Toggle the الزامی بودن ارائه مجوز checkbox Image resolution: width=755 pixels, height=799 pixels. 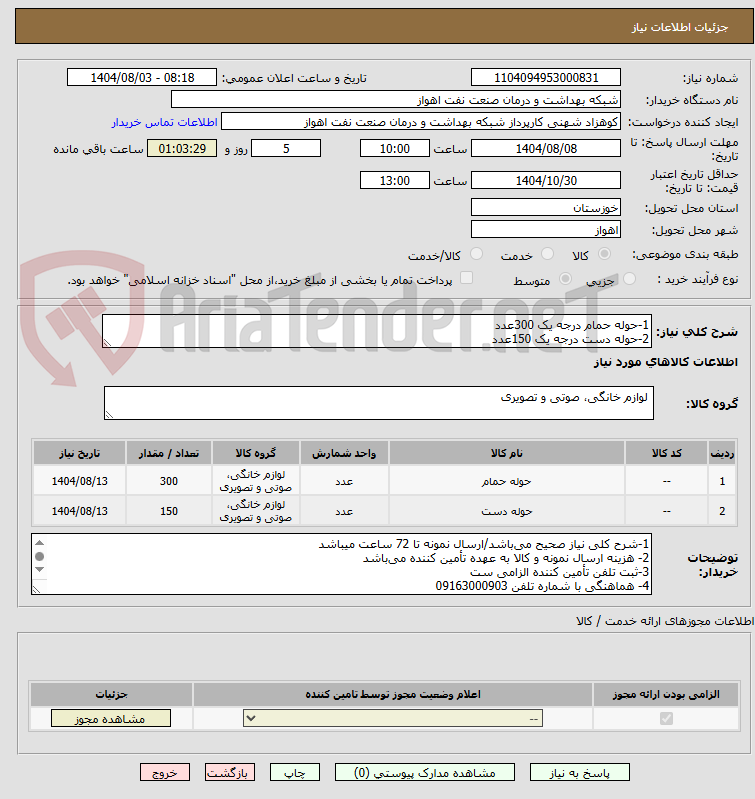pos(666,718)
